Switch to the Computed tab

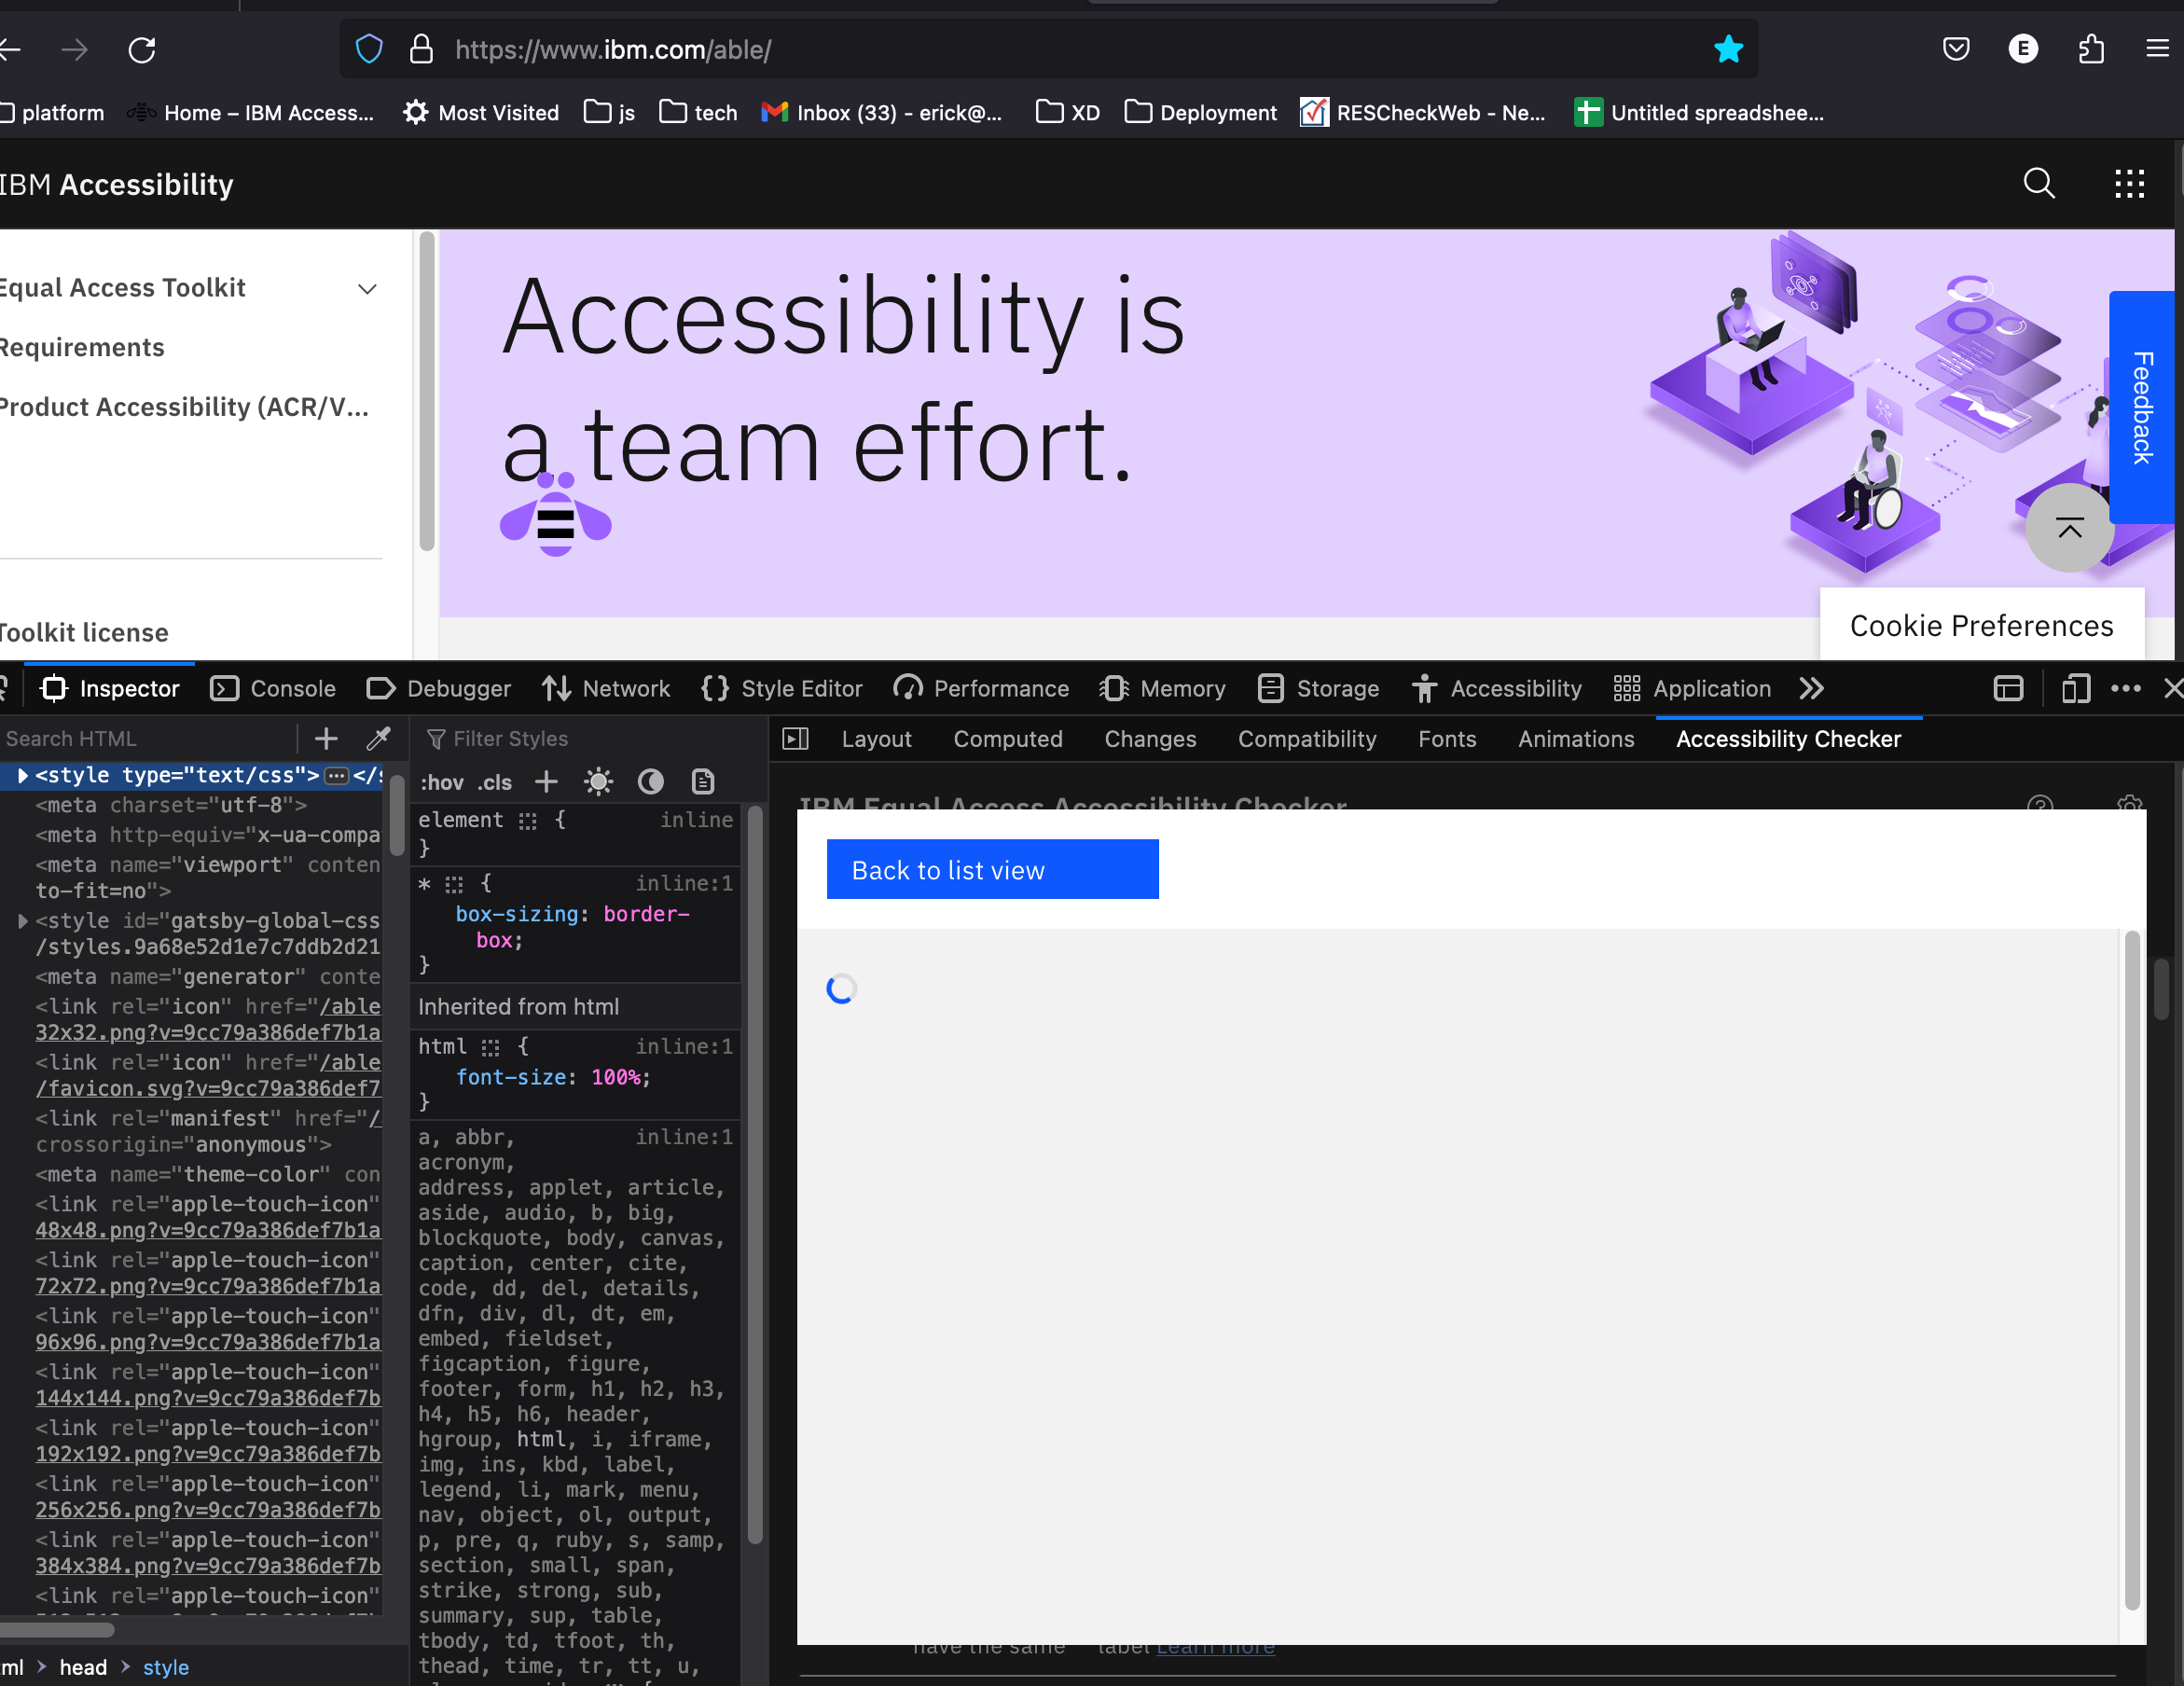pos(1008,739)
